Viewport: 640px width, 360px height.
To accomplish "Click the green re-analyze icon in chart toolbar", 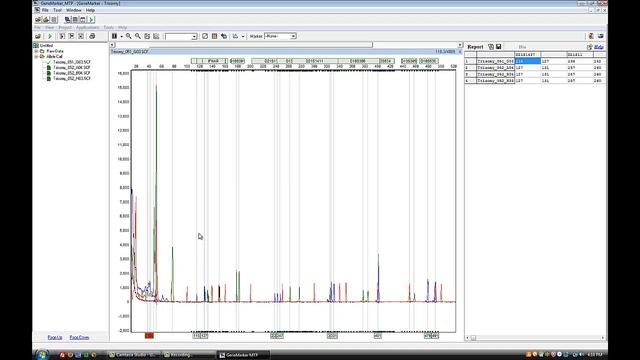I will tap(224, 36).
